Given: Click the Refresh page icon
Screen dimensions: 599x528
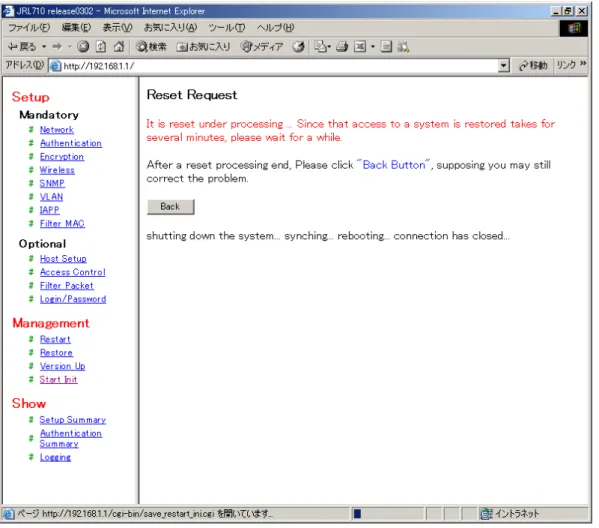Looking at the screenshot, I should coord(101,47).
